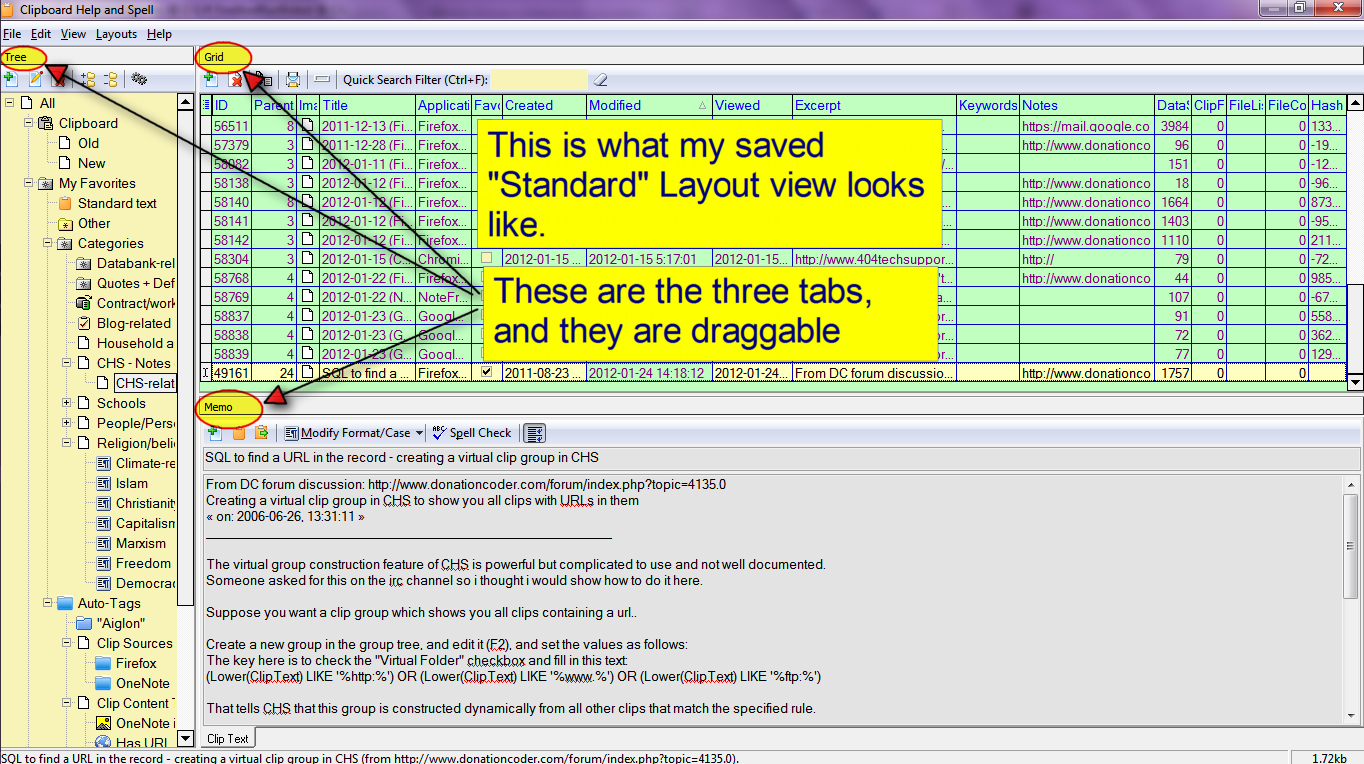The width and height of the screenshot is (1364, 764).
Task: Sort grid by Viewed column header
Action: point(752,105)
